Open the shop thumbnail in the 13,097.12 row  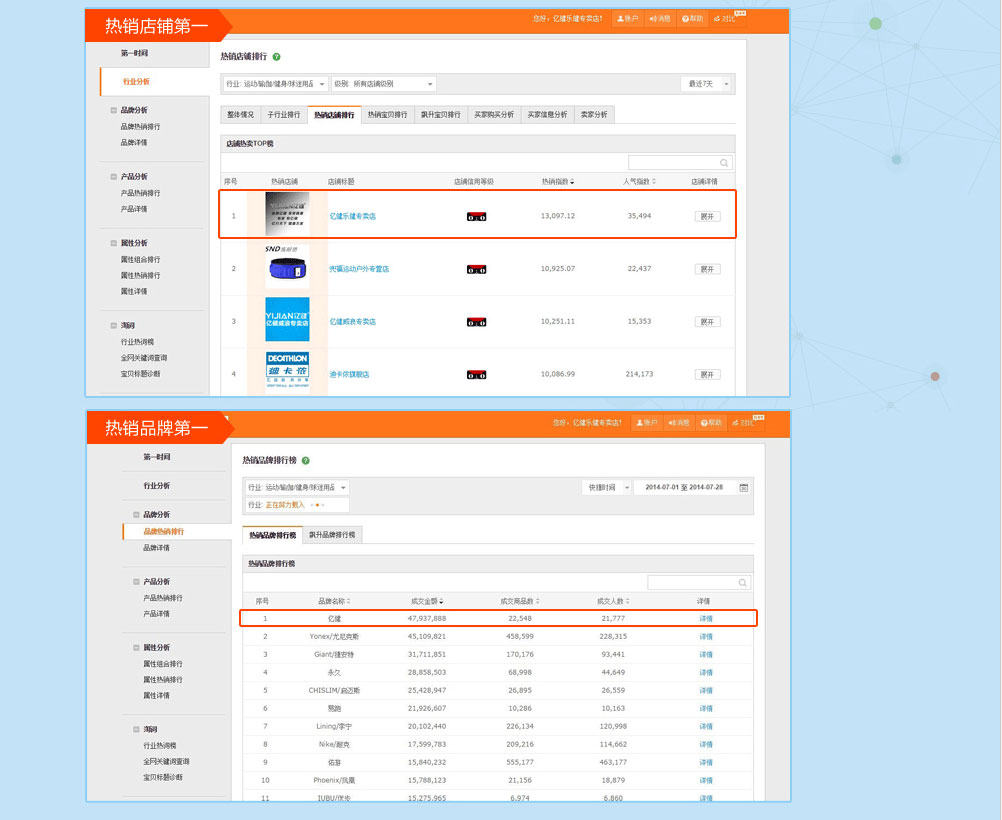pos(287,214)
